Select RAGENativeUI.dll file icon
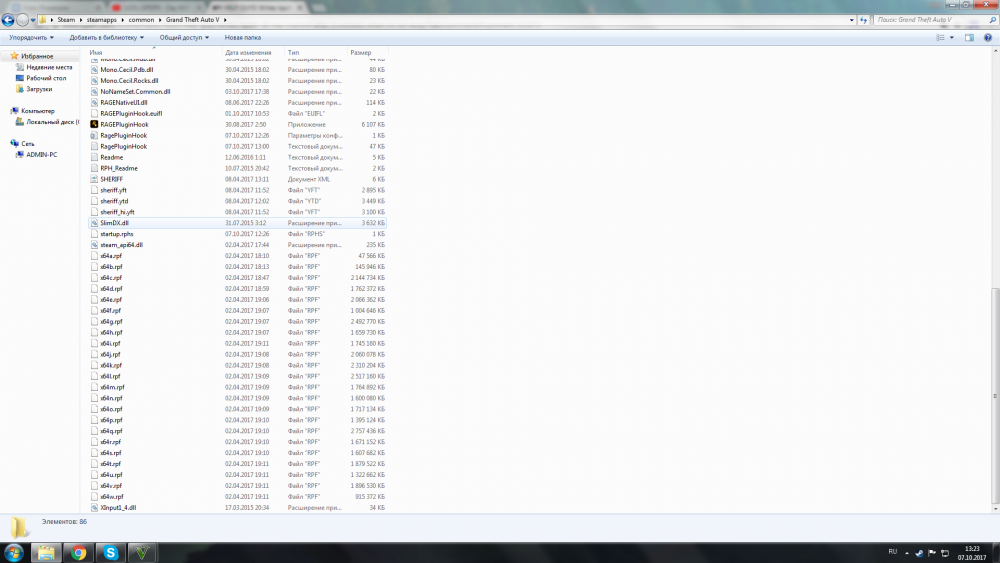The image size is (1000, 563). 94,102
